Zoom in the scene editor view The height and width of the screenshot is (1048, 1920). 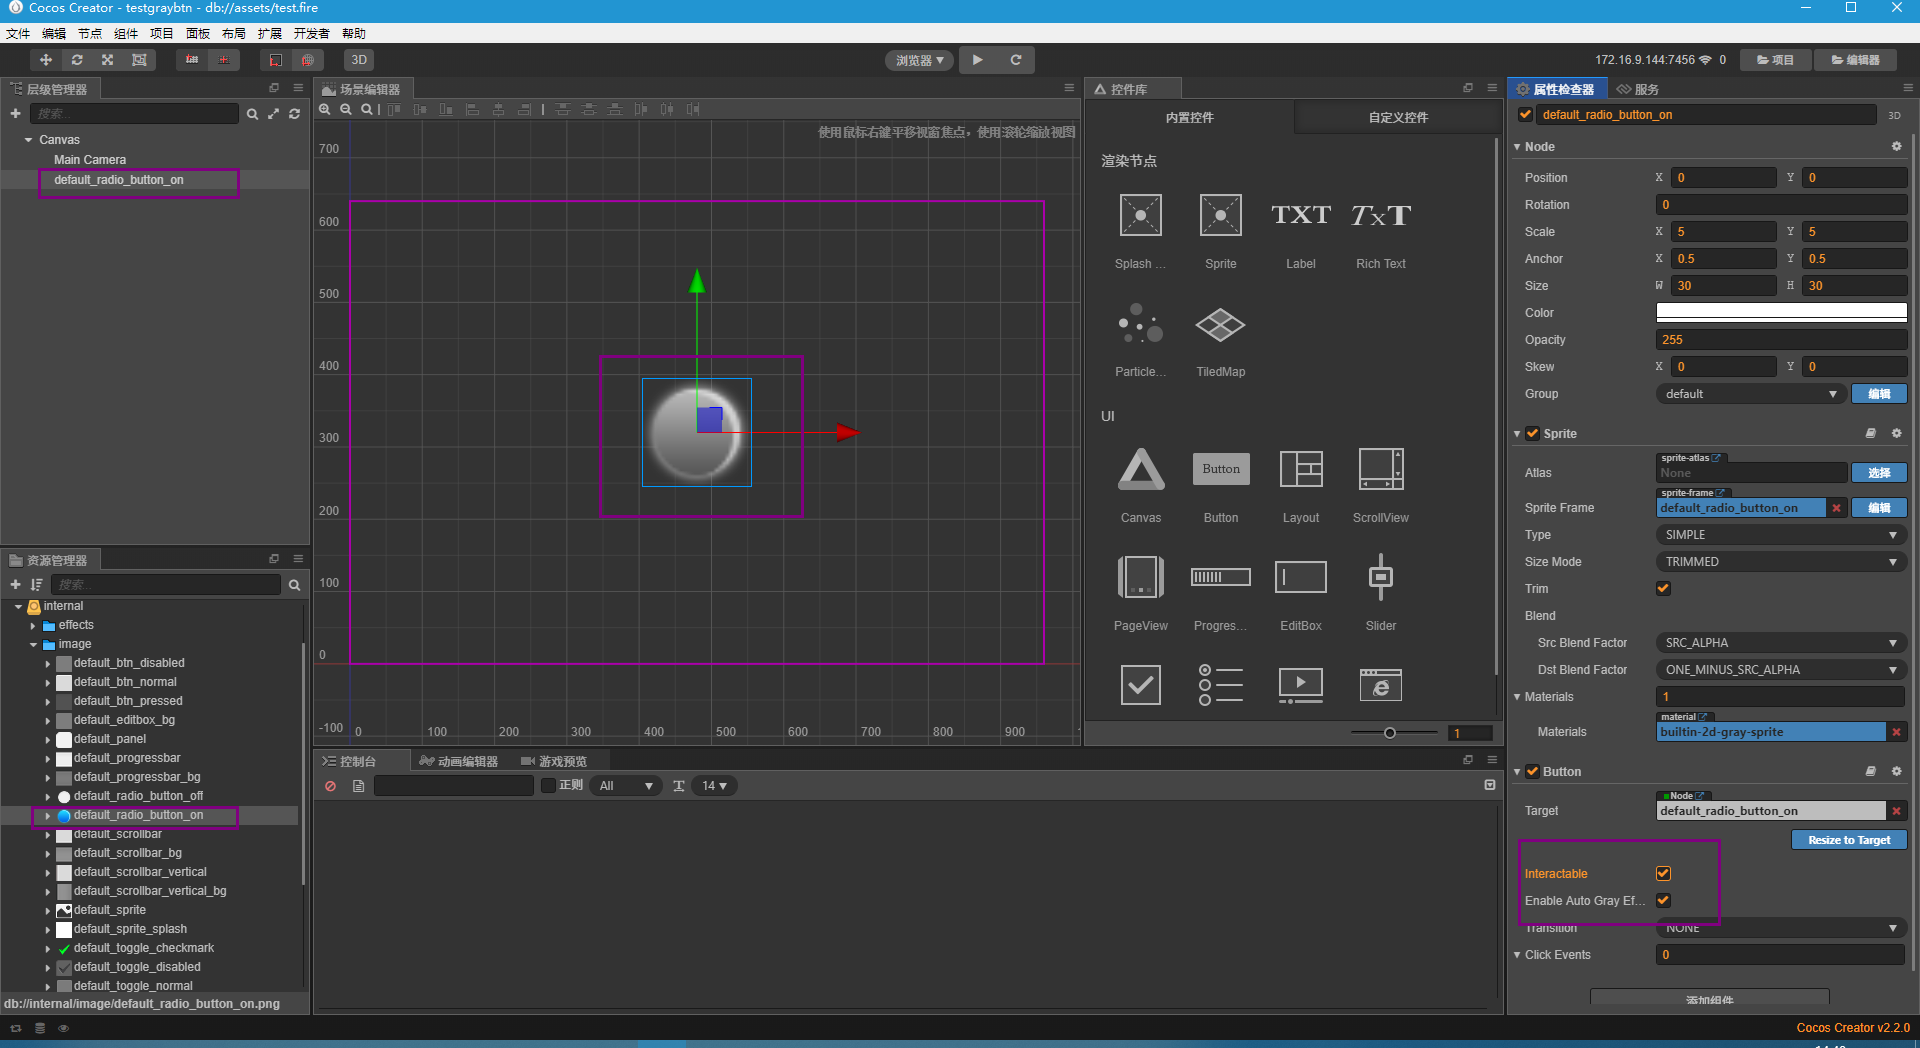(325, 109)
